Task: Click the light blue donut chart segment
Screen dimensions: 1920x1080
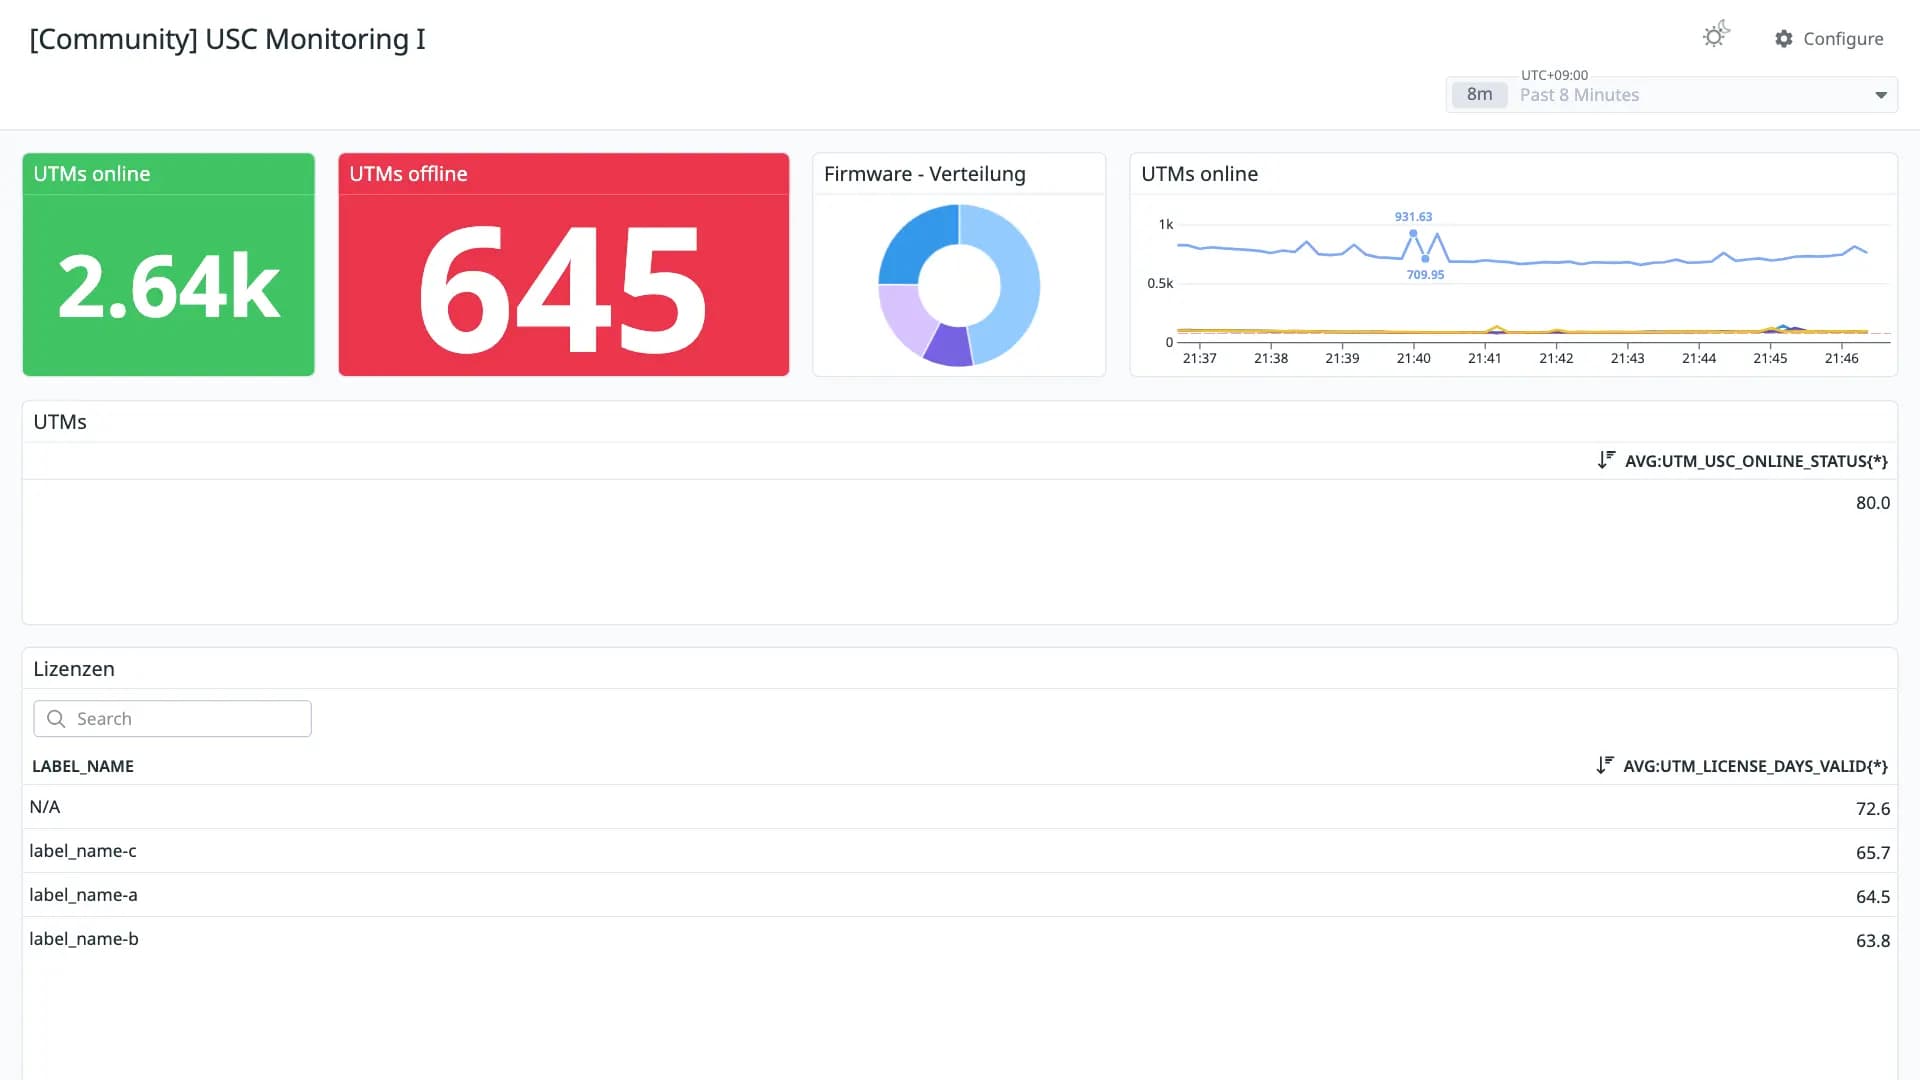Action: [x=1018, y=285]
